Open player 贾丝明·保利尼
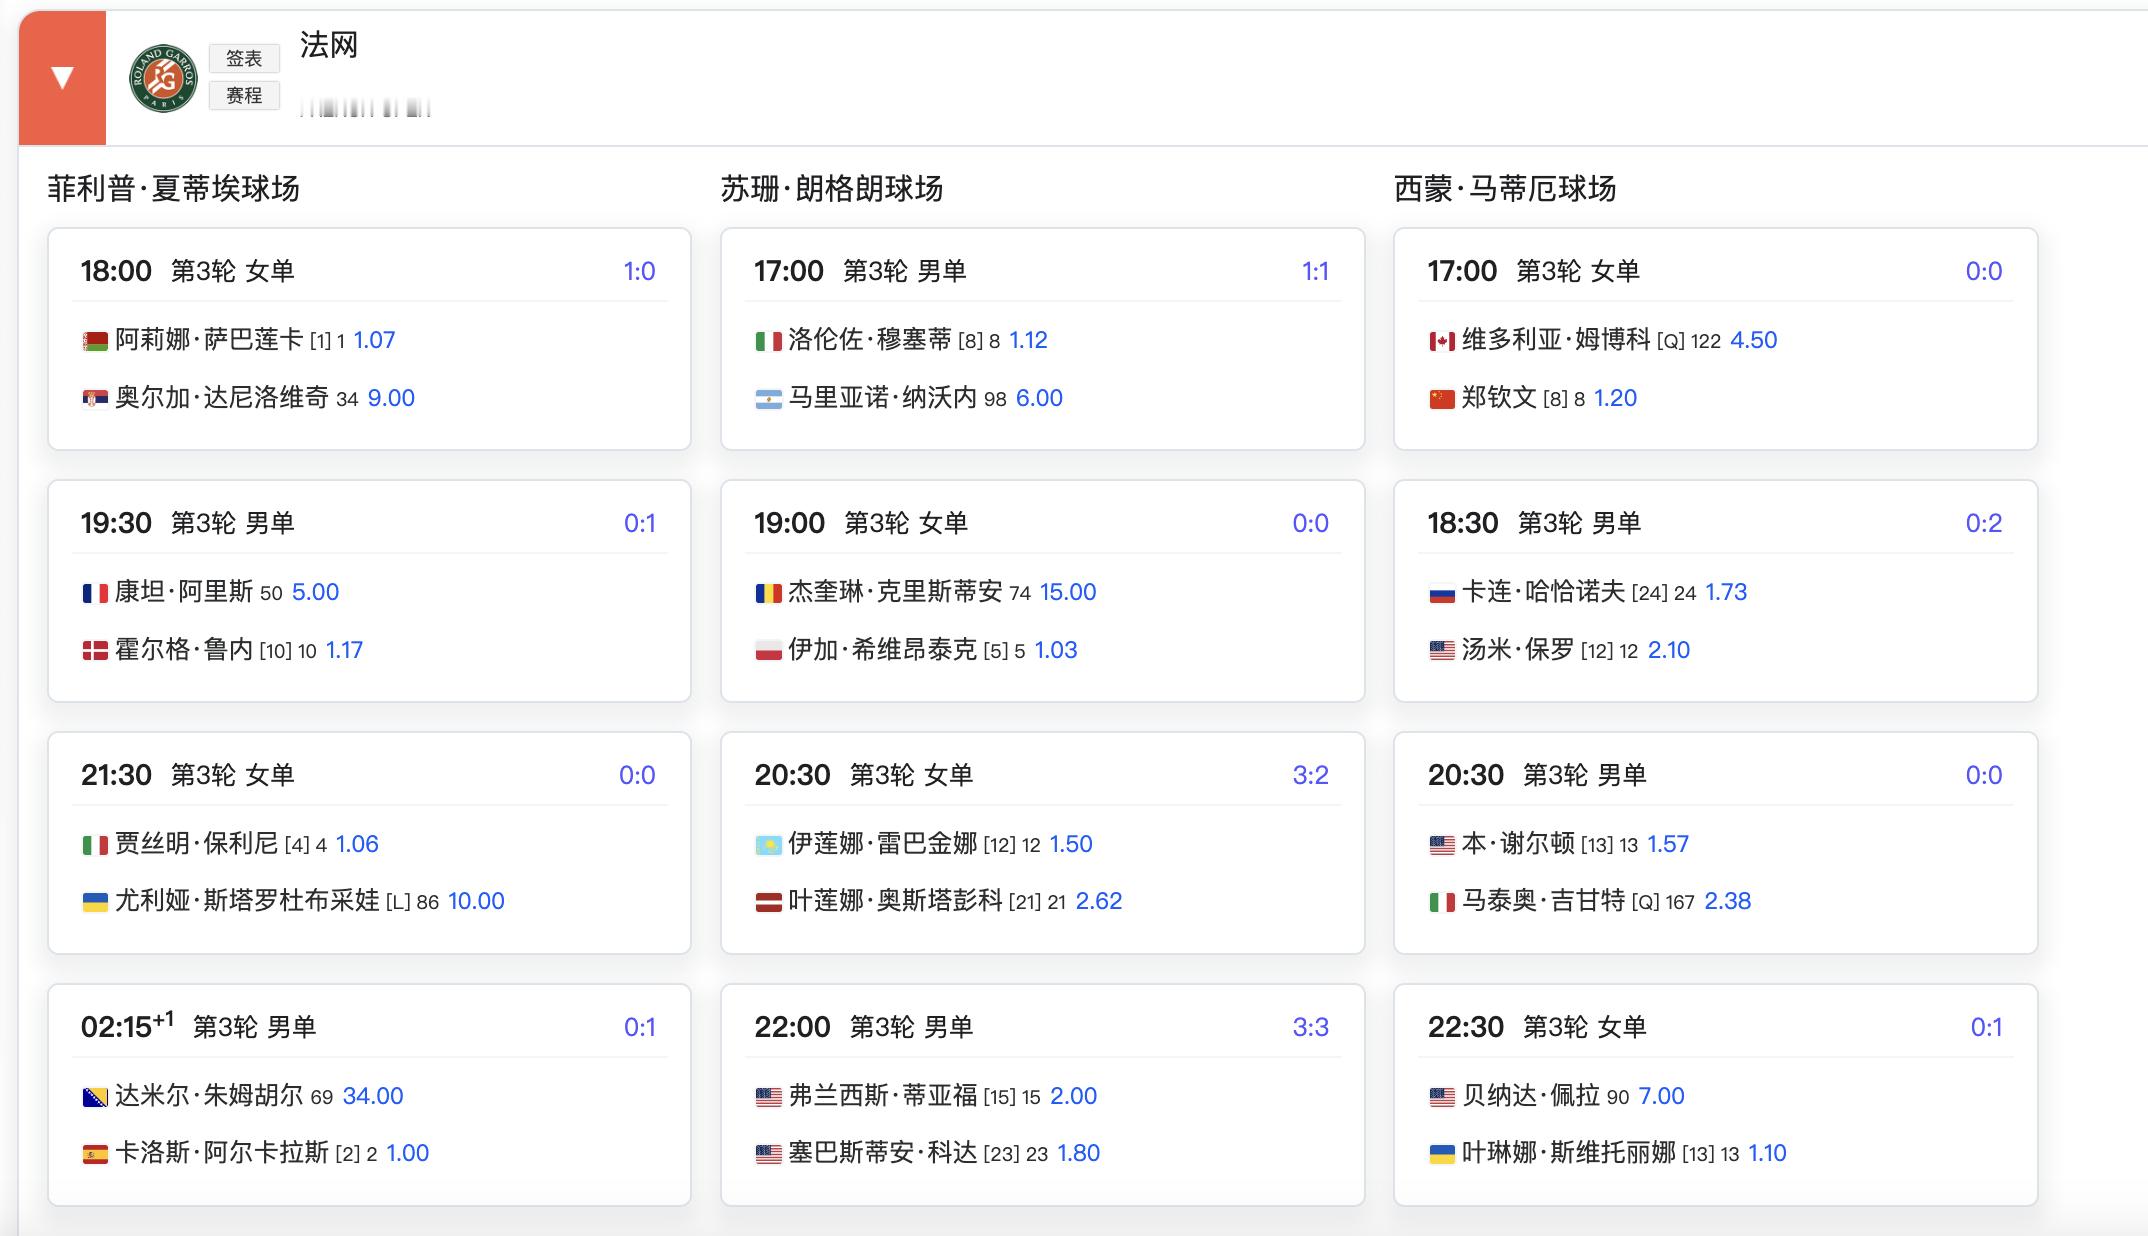This screenshot has height=1236, width=2148. click(197, 844)
